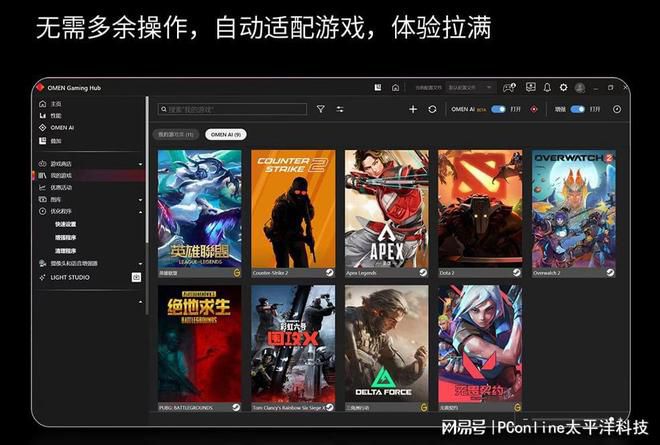Open the Dota 2 game card
This screenshot has height=445, width=660.
pos(480,213)
